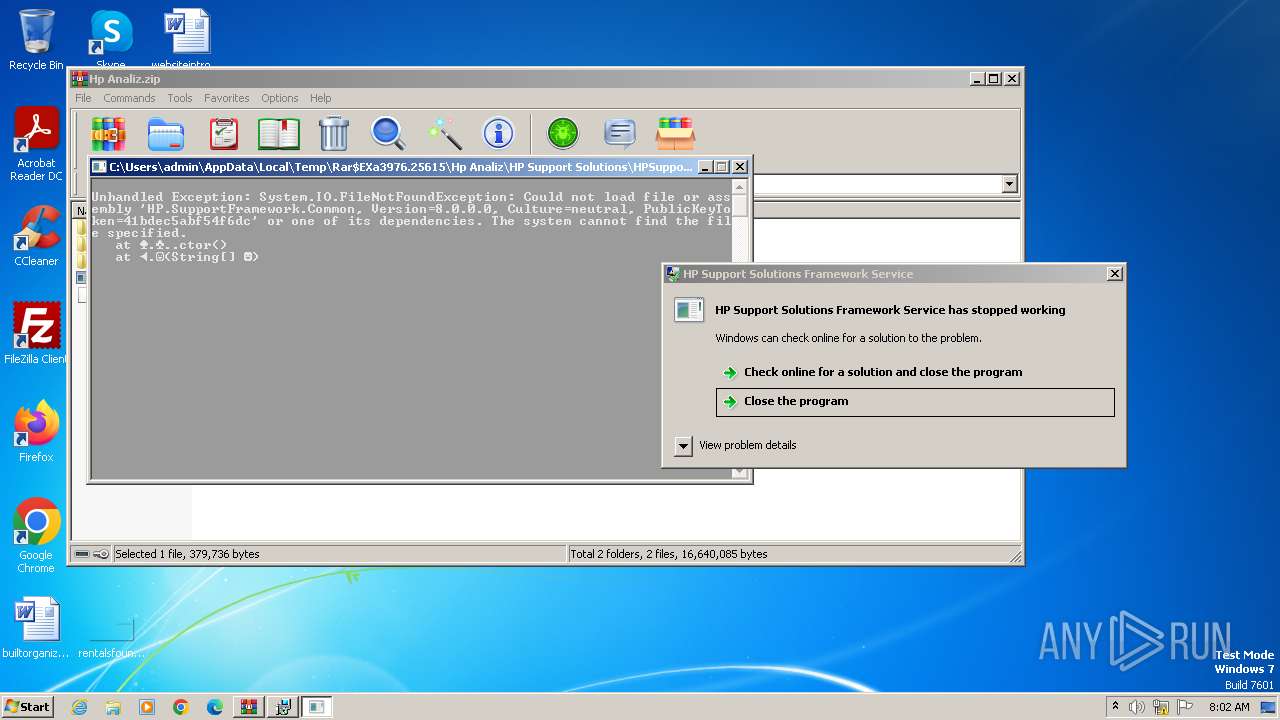The height and width of the screenshot is (720, 1280).
Task: Close the HP Support Solutions error dialog
Action: (1115, 274)
